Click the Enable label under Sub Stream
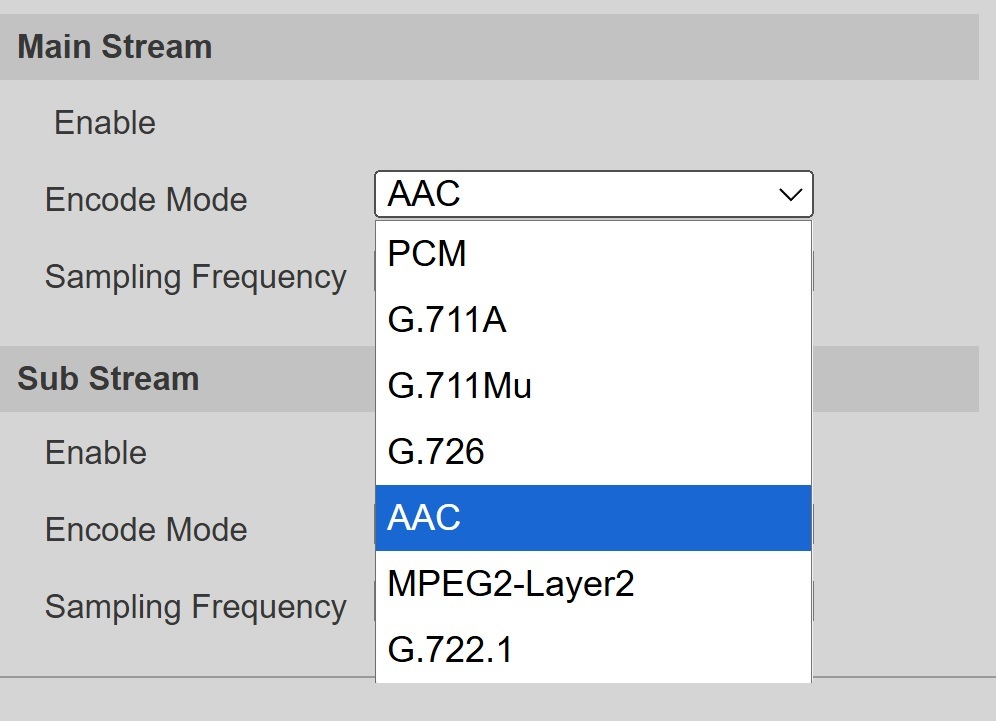 pyautogui.click(x=96, y=453)
